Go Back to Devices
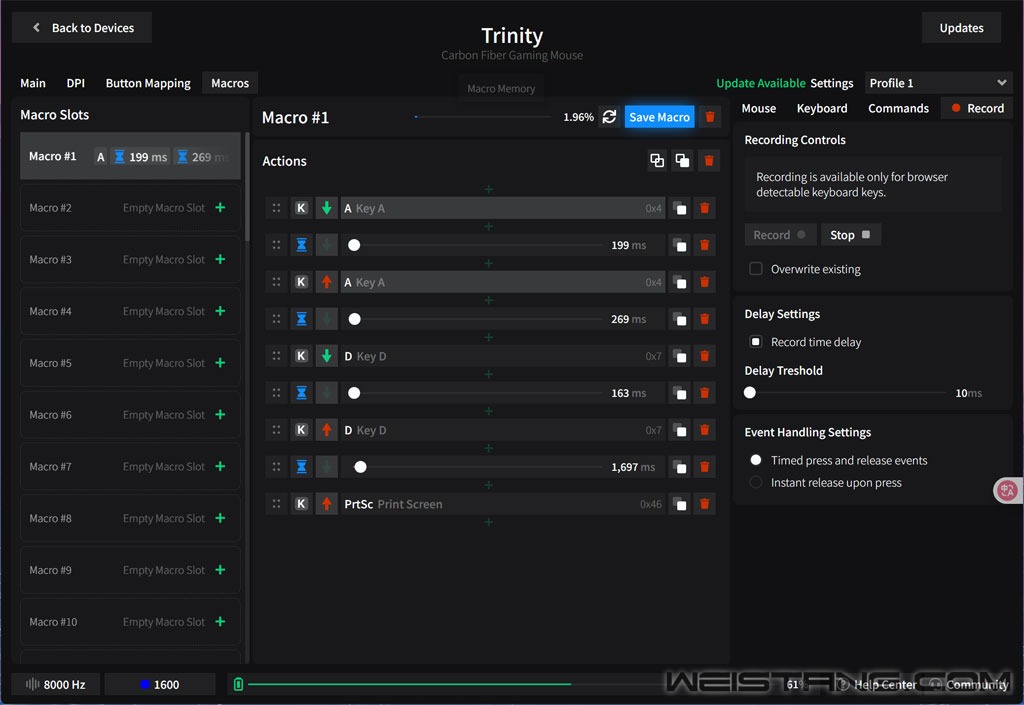 click(82, 28)
